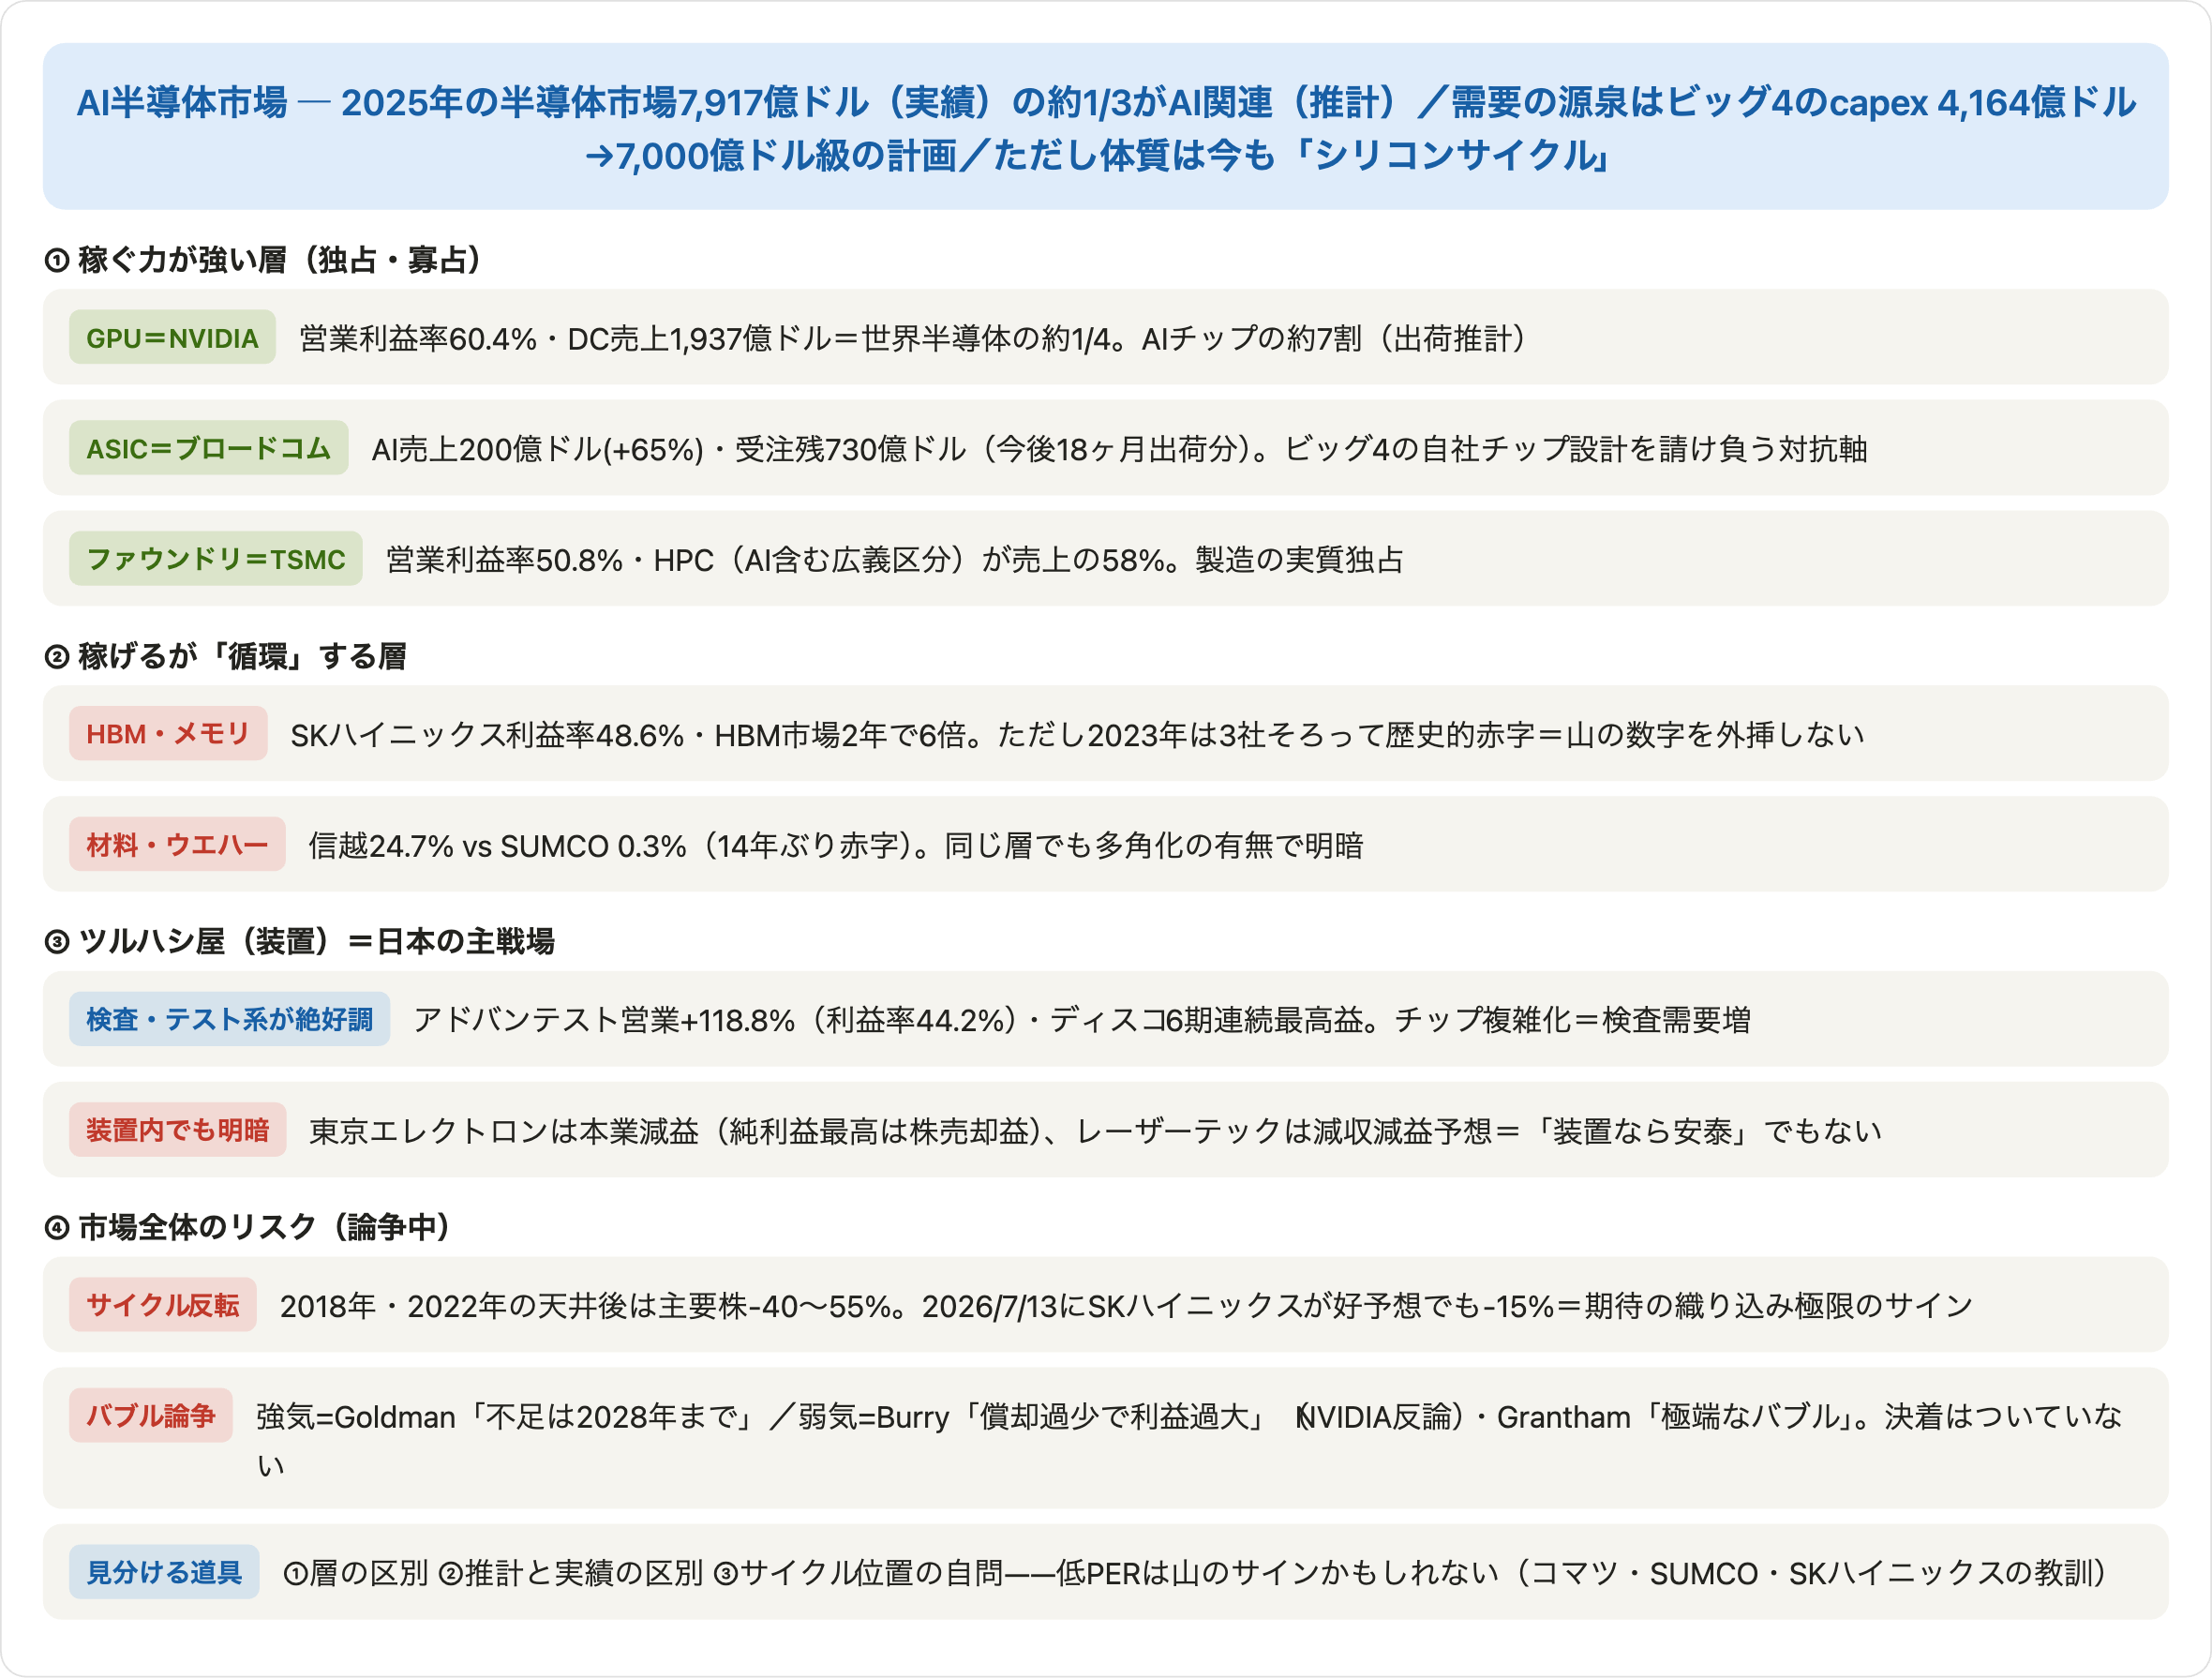
Task: Click the 見分ける道具 blue tag
Action: coord(164,1573)
